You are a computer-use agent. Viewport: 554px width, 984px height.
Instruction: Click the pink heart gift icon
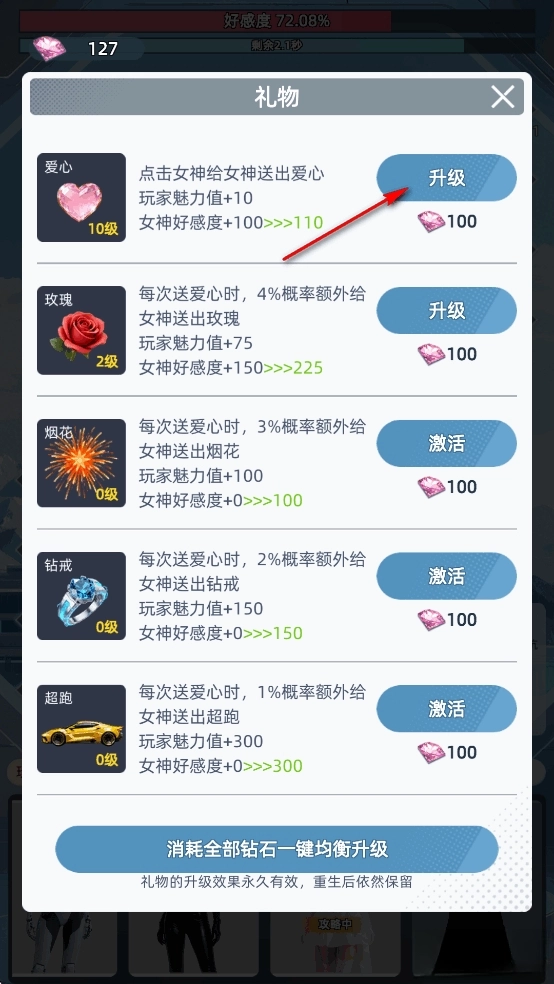pyautogui.click(x=79, y=201)
